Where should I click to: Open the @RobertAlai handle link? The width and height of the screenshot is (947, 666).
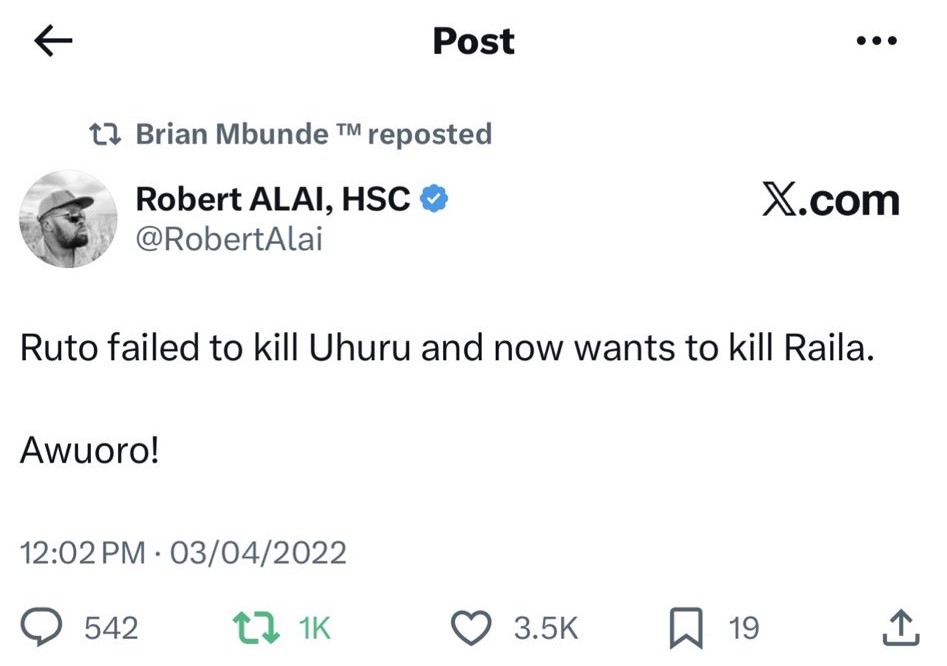pos(230,239)
